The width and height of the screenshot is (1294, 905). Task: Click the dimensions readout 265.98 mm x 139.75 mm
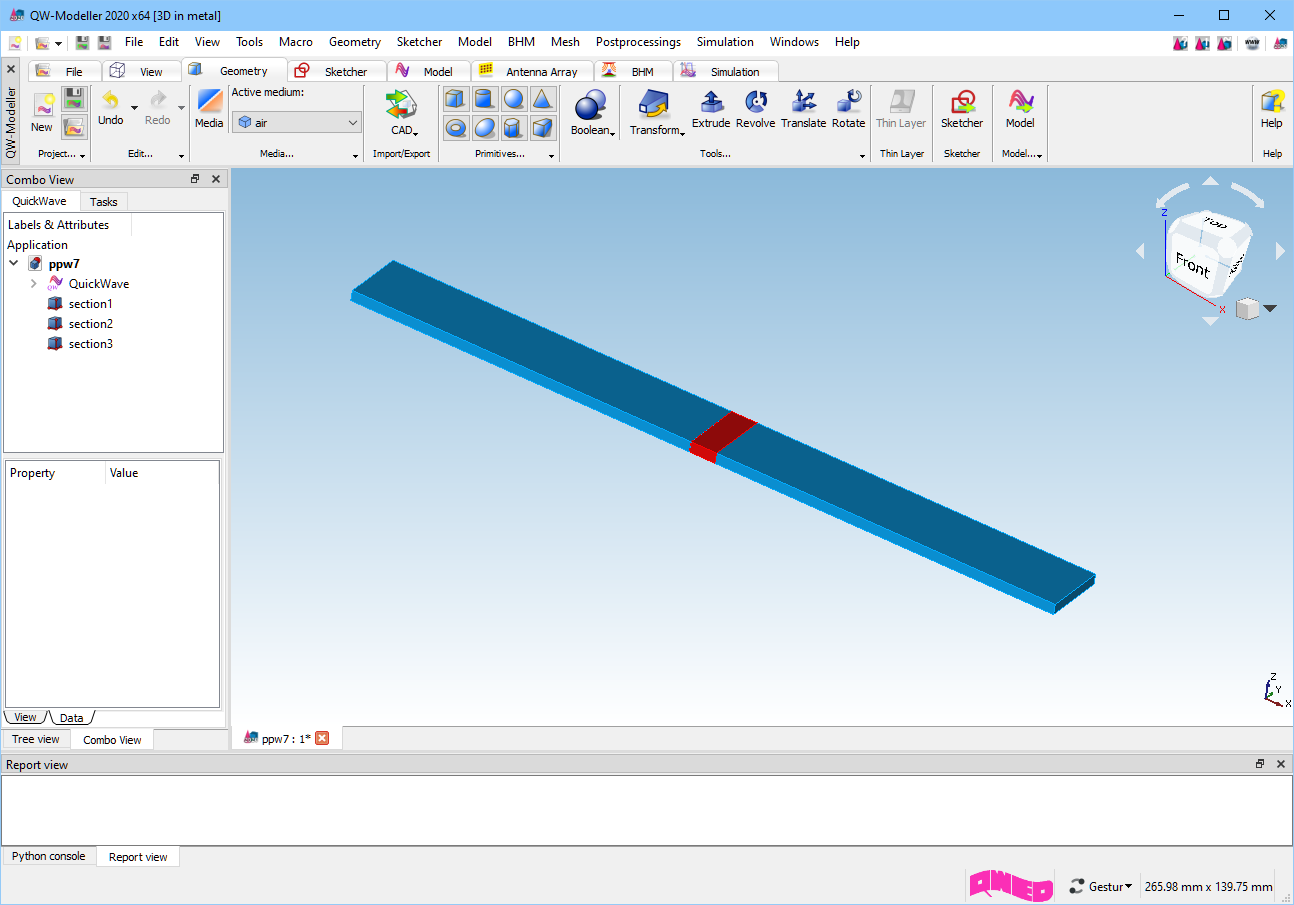coord(1209,886)
